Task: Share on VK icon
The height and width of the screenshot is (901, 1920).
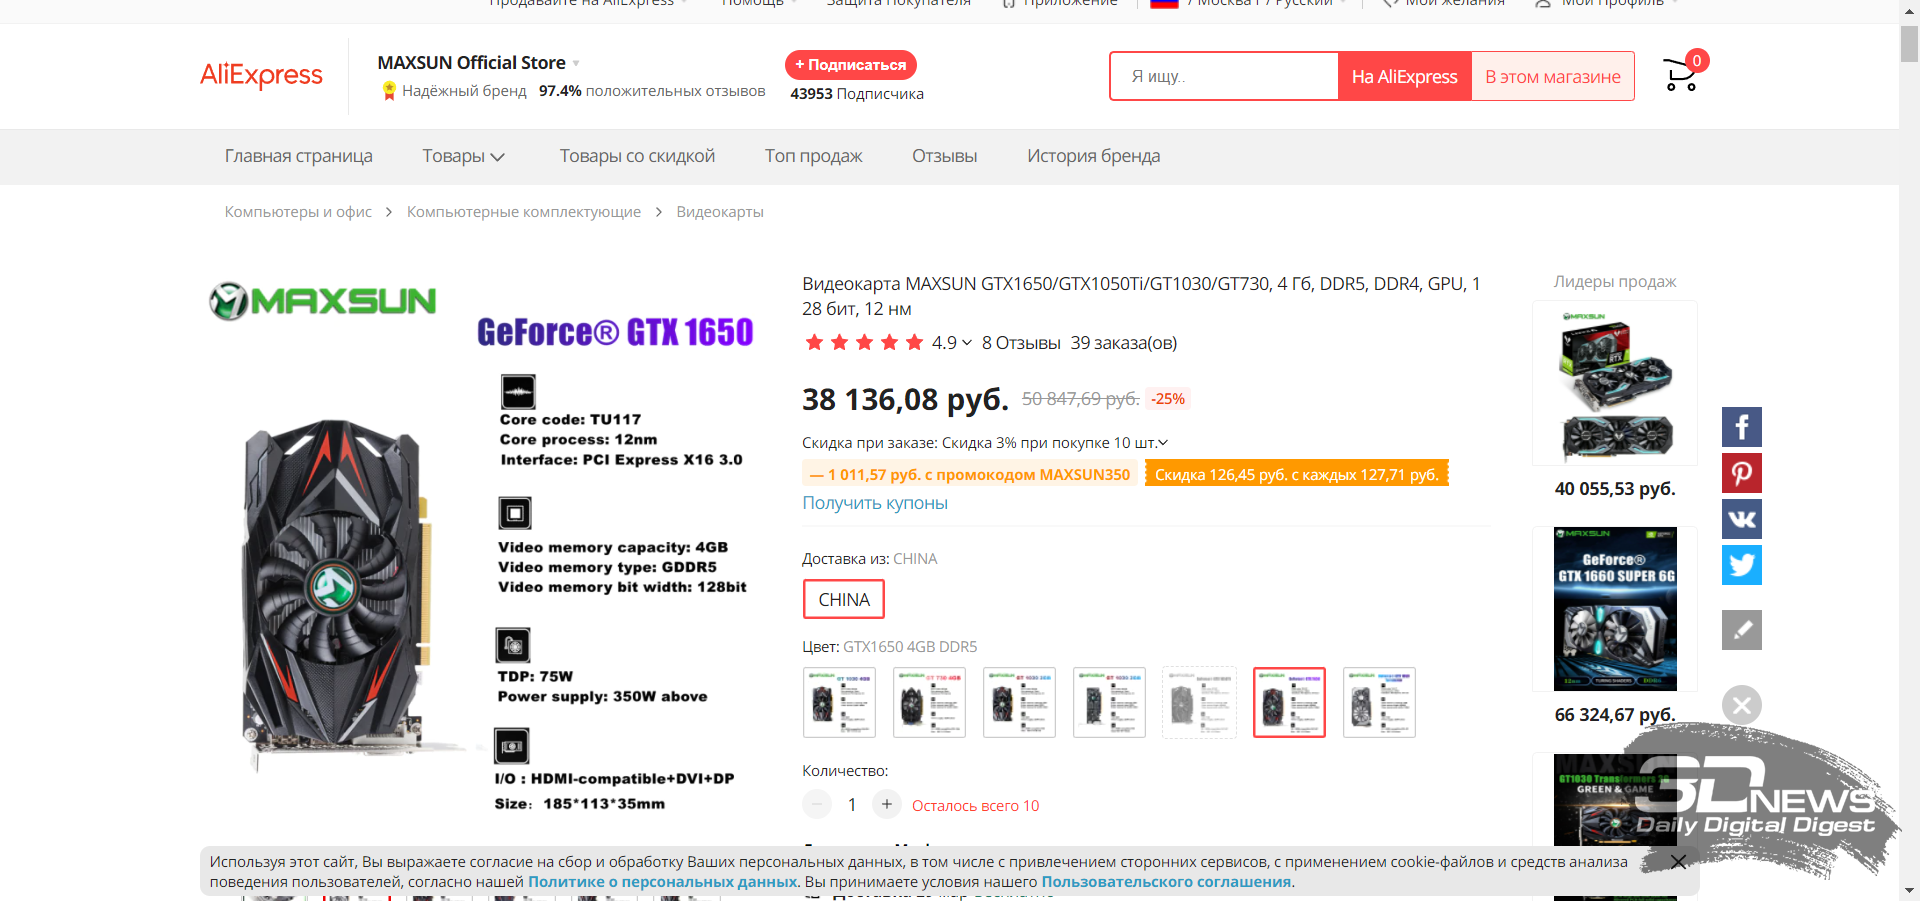Action: coord(1741,519)
